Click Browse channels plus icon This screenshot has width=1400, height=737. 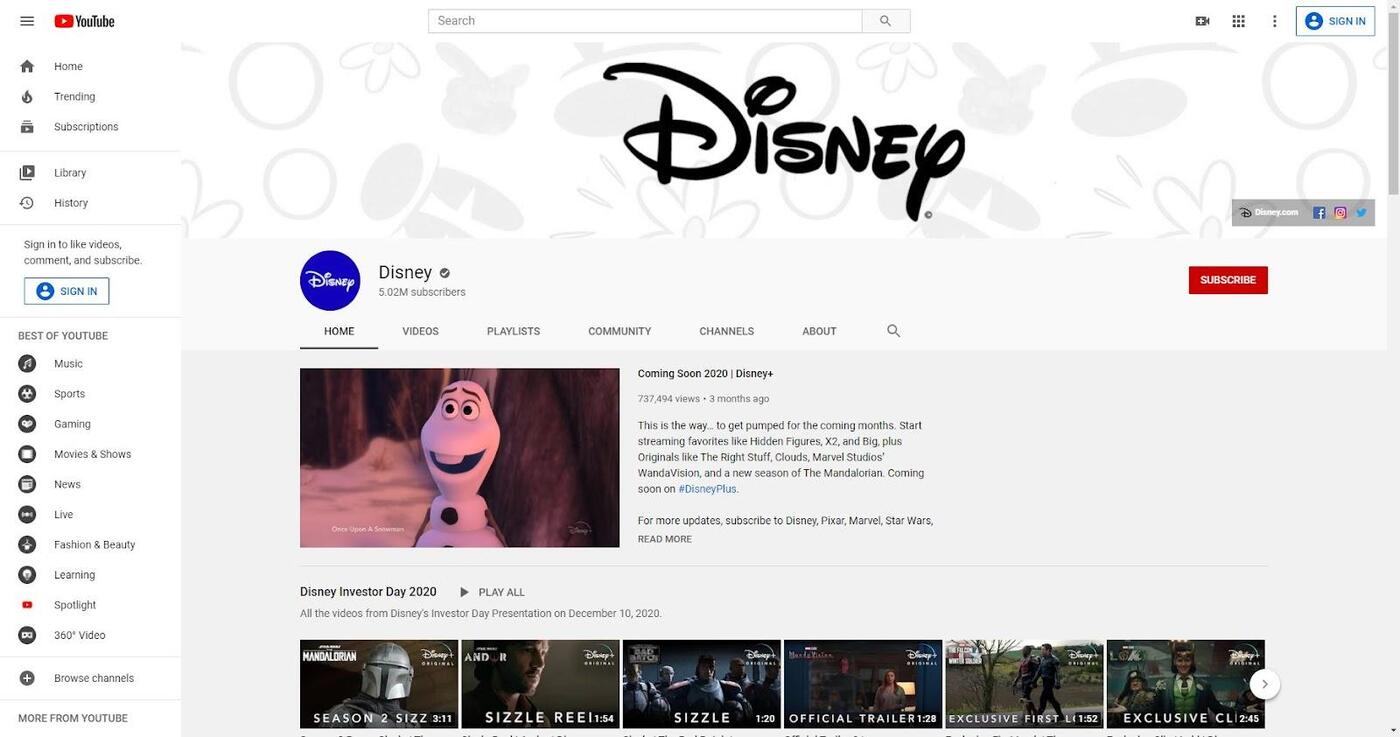[x=27, y=678]
